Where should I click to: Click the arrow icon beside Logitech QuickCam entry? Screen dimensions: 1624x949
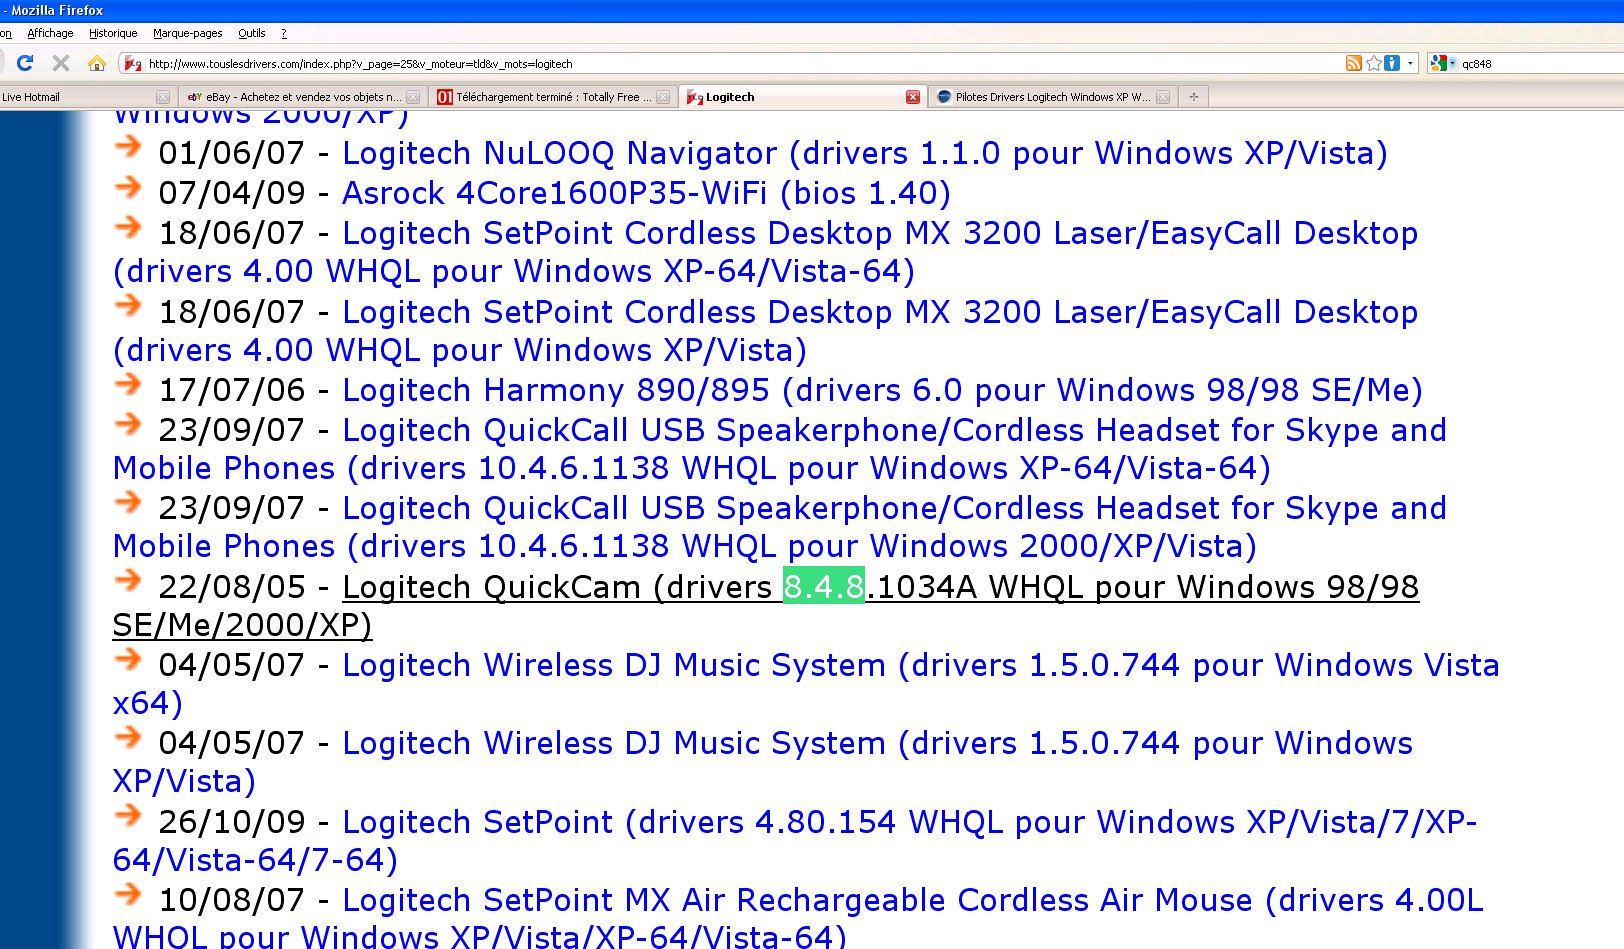(x=128, y=581)
